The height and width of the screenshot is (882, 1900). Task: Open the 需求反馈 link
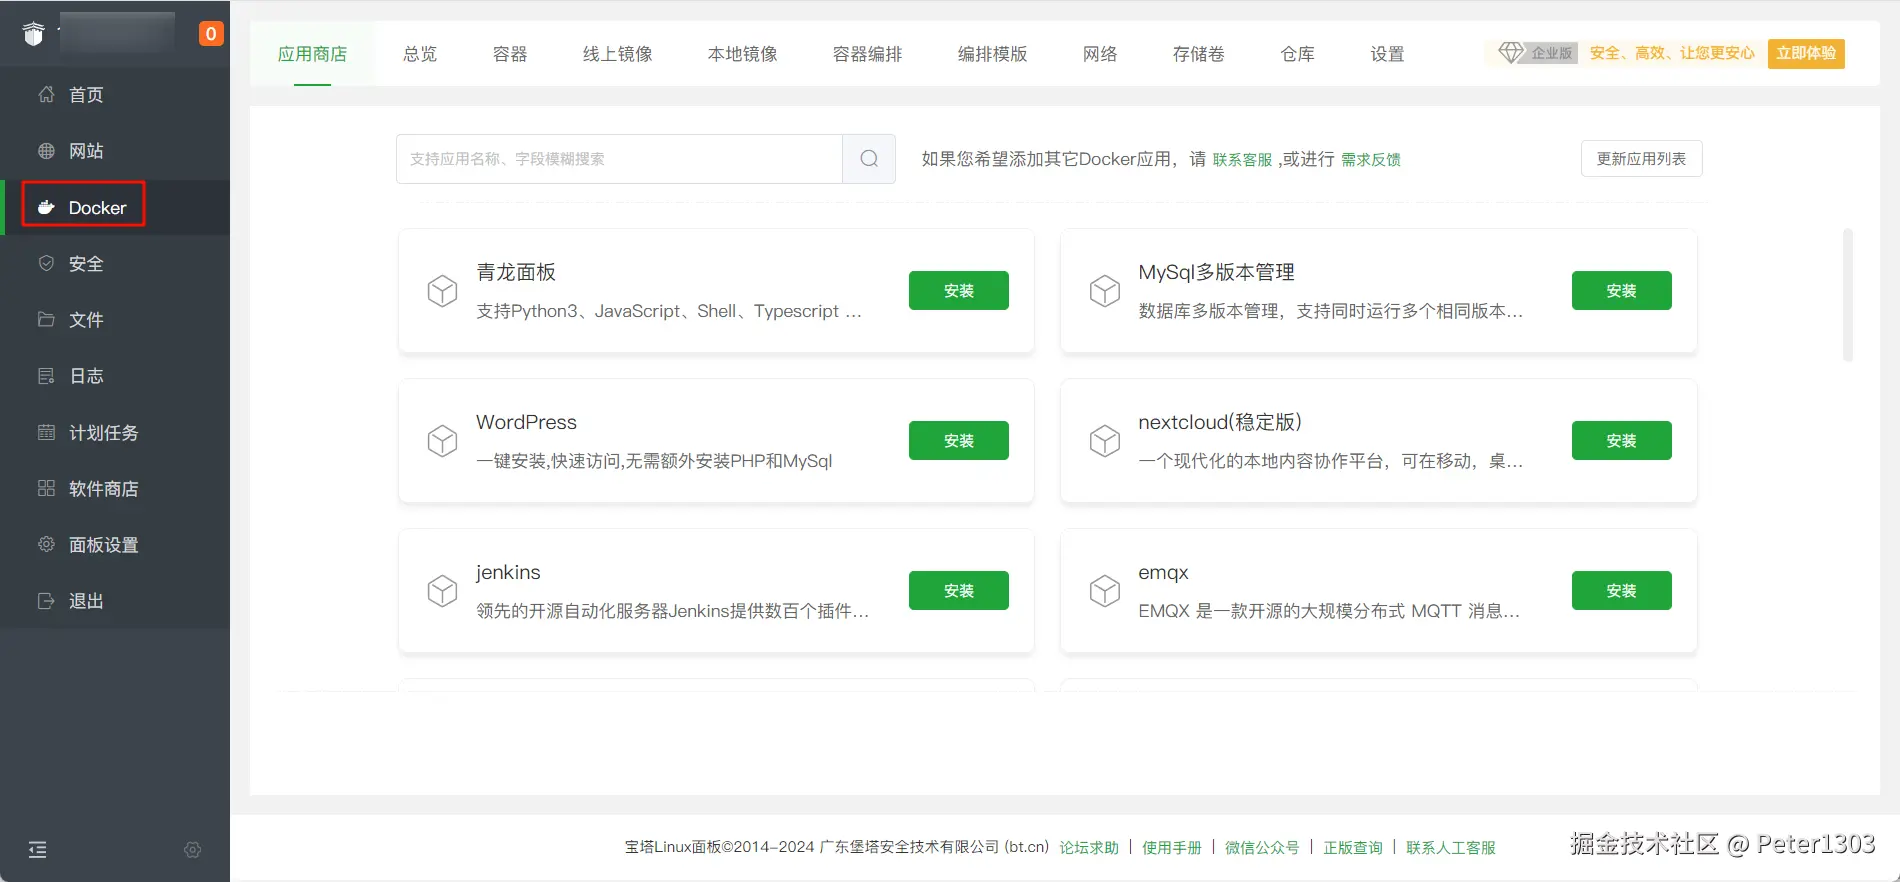[x=1371, y=160]
